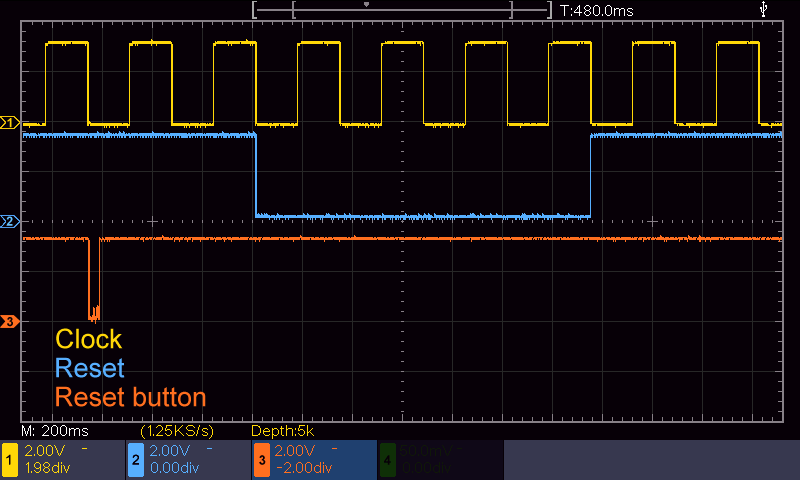800x480 pixels.
Task: Toggle channel 3 via its -2.00div readout
Action: (303, 468)
